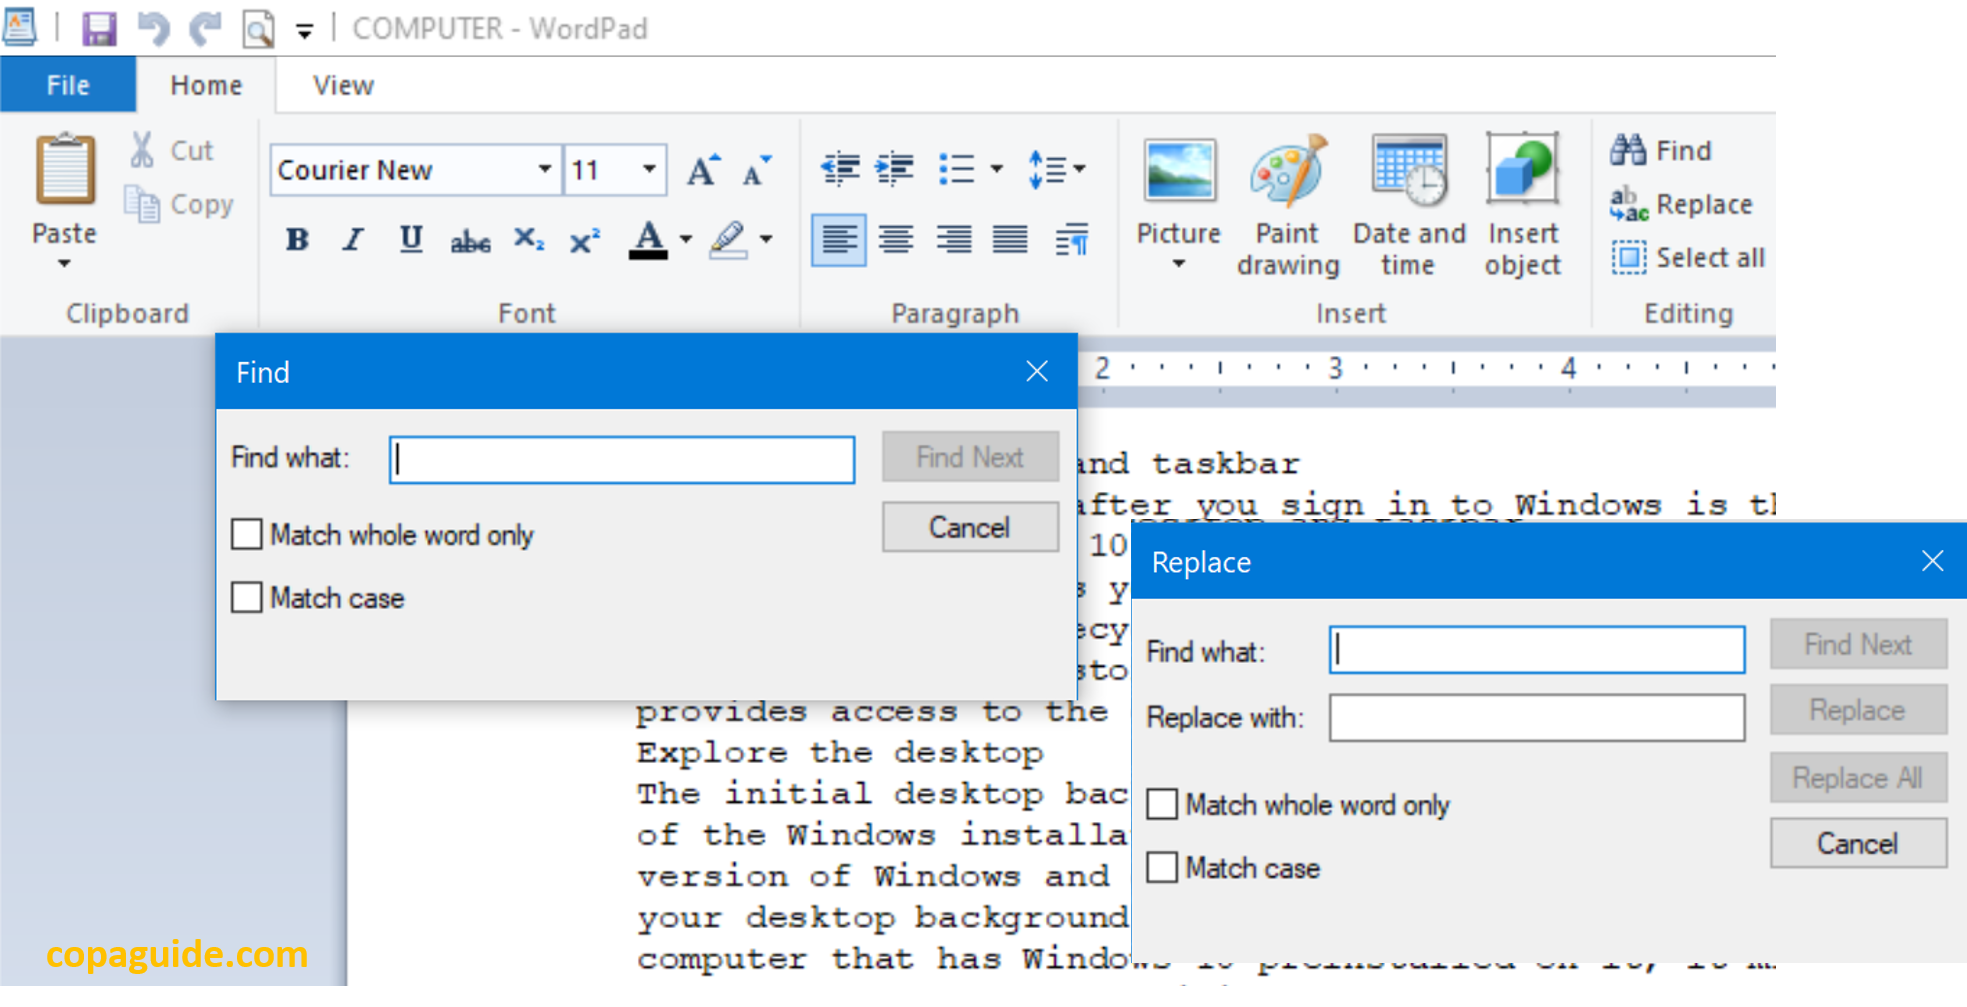The height and width of the screenshot is (1007, 1967).
Task: Enable Match case in the Find dialog
Action: click(247, 597)
